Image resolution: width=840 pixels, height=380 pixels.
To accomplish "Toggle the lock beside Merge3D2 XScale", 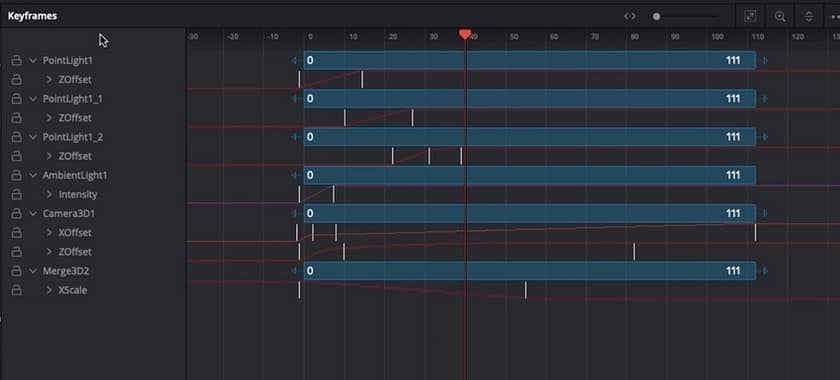I will coord(17,290).
